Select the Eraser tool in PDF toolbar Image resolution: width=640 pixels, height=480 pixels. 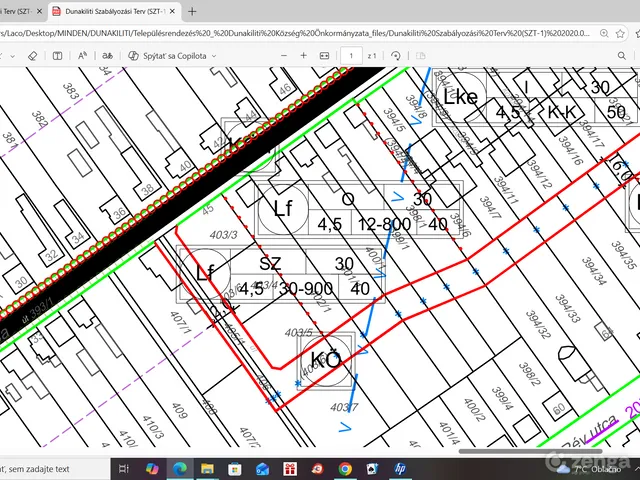pyautogui.click(x=33, y=56)
